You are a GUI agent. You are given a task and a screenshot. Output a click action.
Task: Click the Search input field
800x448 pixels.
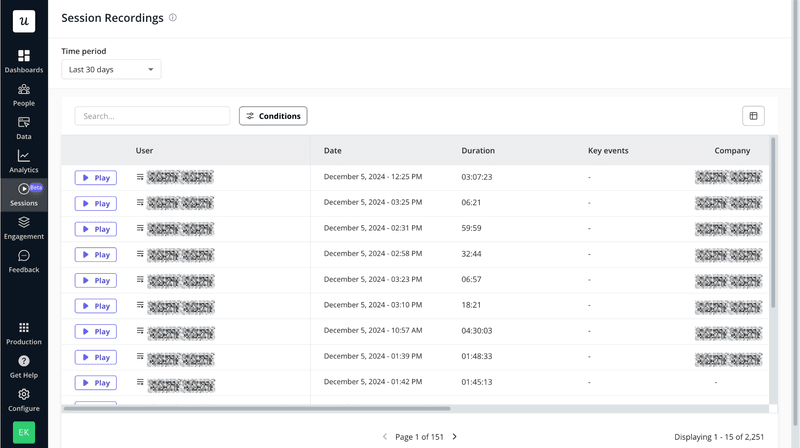[x=152, y=116]
